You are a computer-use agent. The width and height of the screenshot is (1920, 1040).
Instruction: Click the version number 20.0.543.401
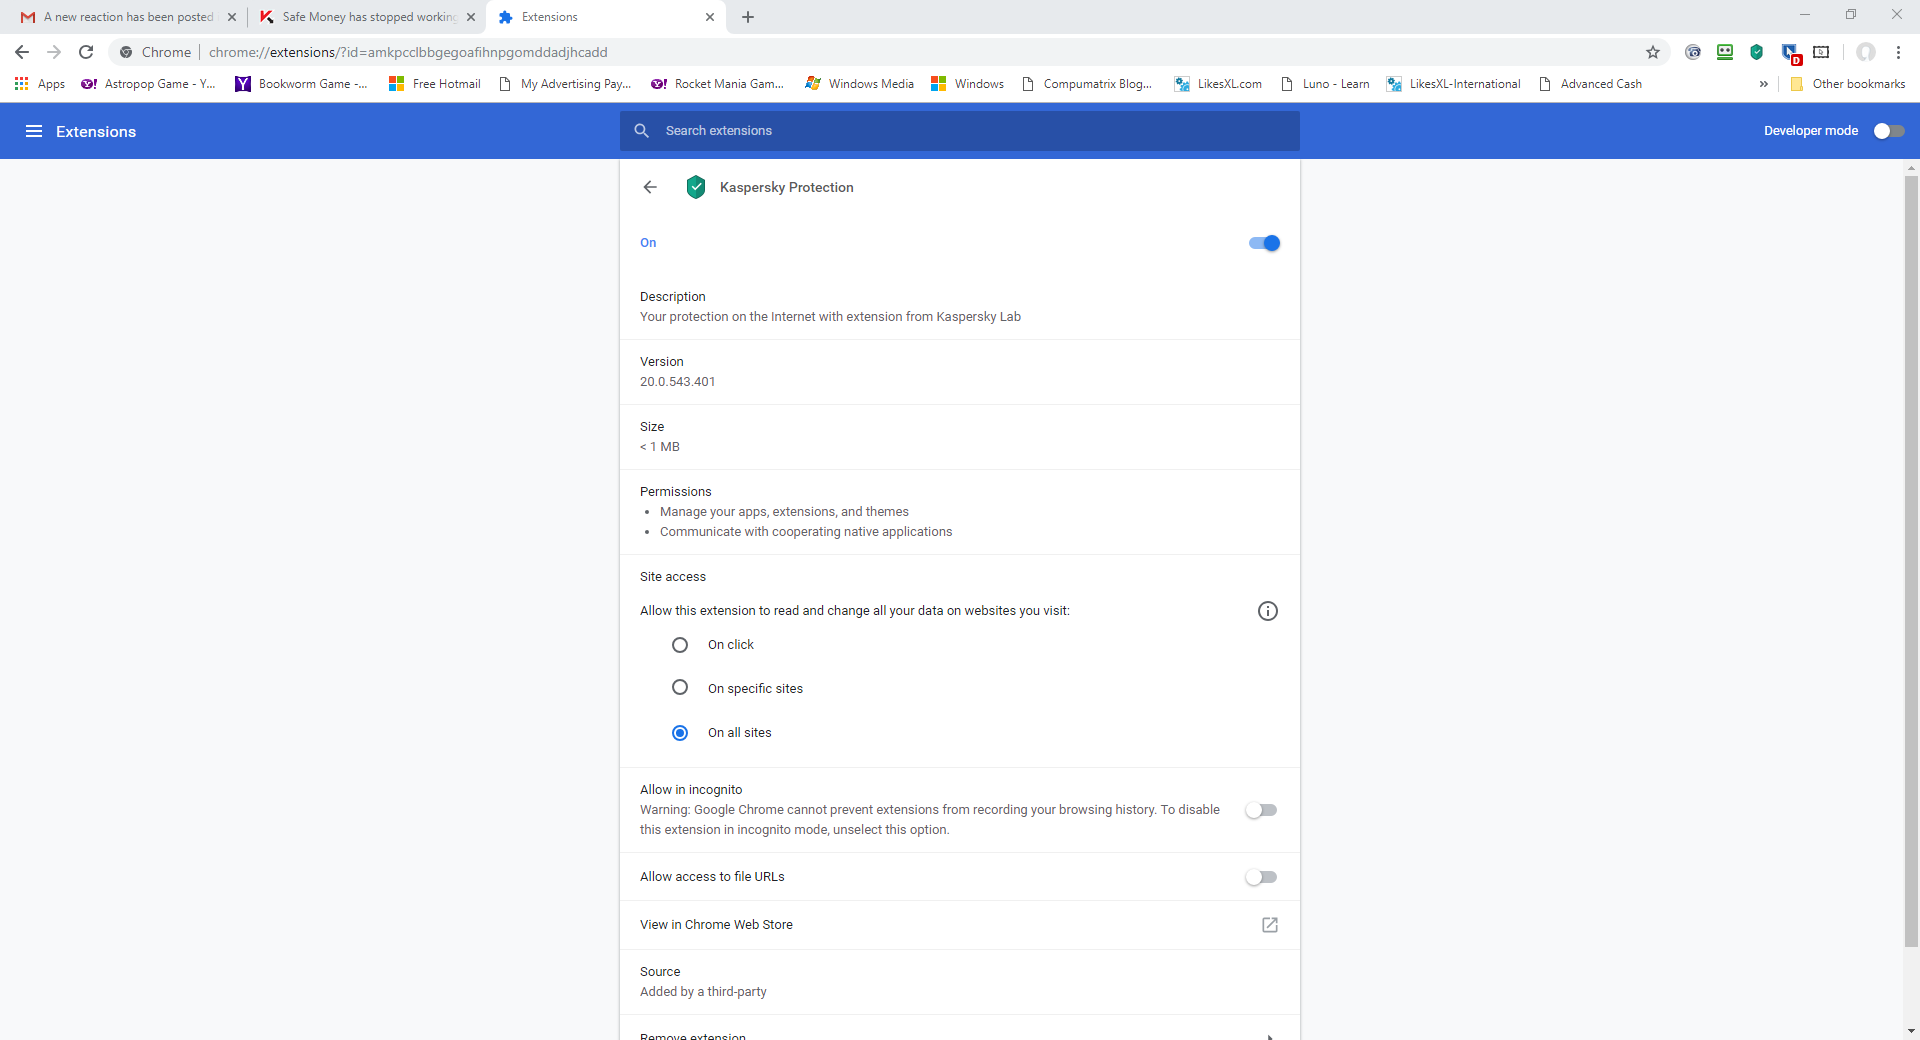coord(678,382)
